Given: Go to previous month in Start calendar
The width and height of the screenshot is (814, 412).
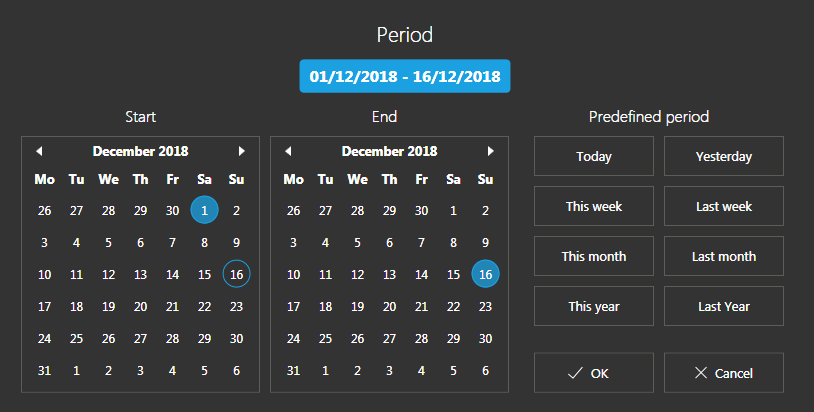Looking at the screenshot, I should coord(39,151).
